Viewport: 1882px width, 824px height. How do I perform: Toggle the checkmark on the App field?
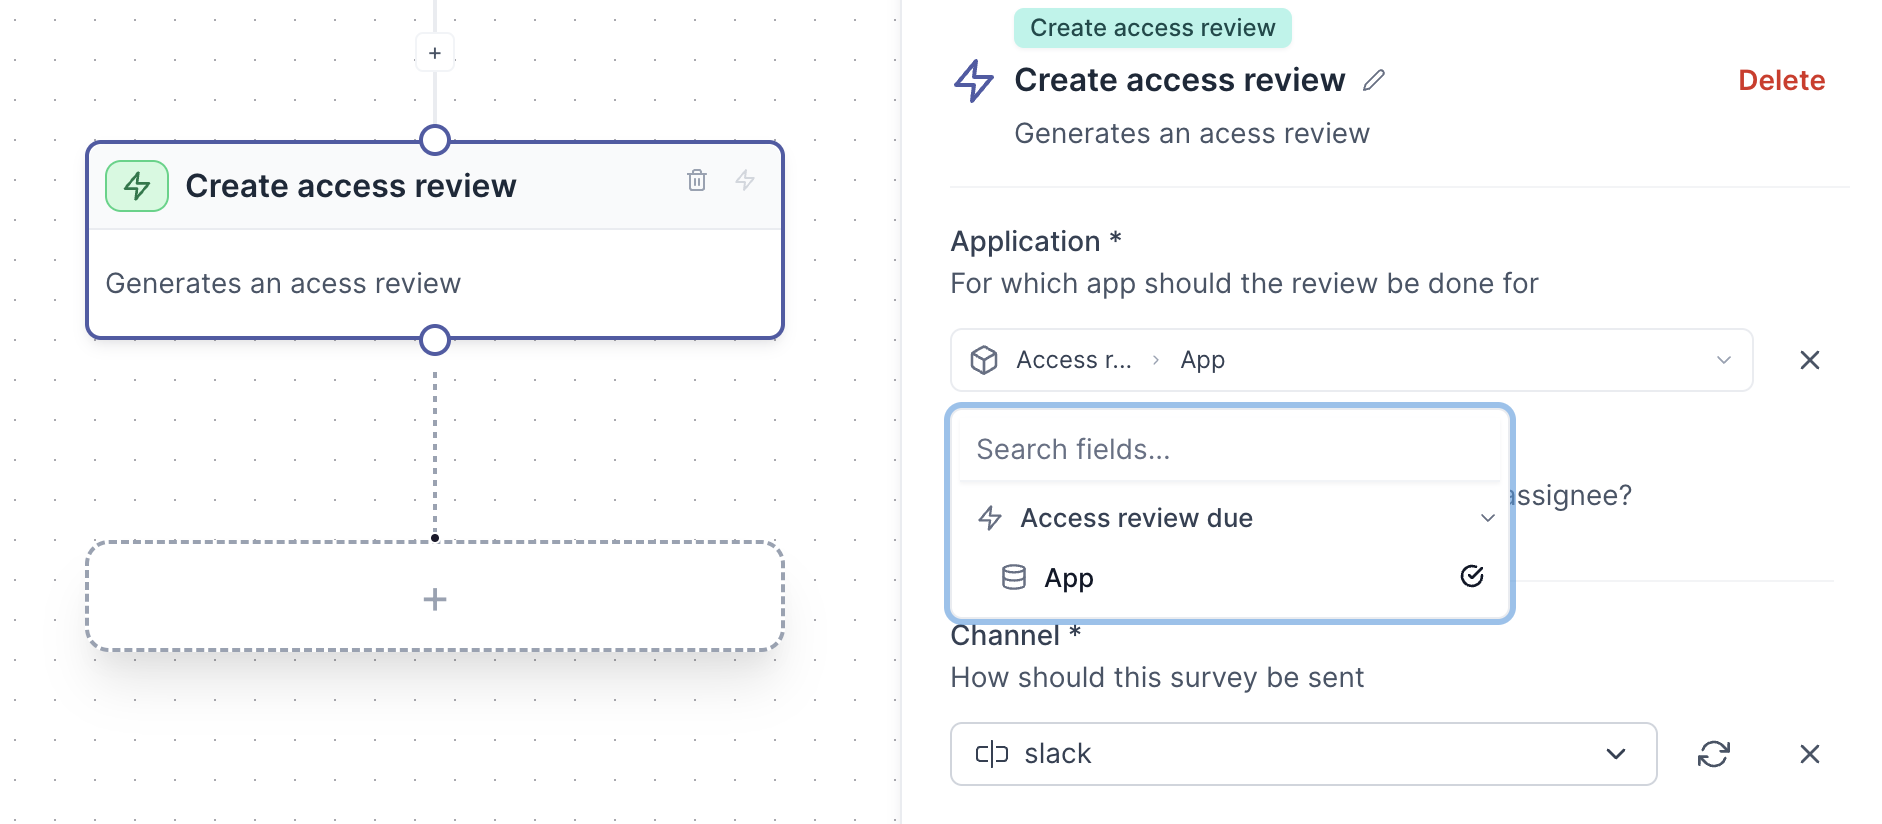[1471, 576]
